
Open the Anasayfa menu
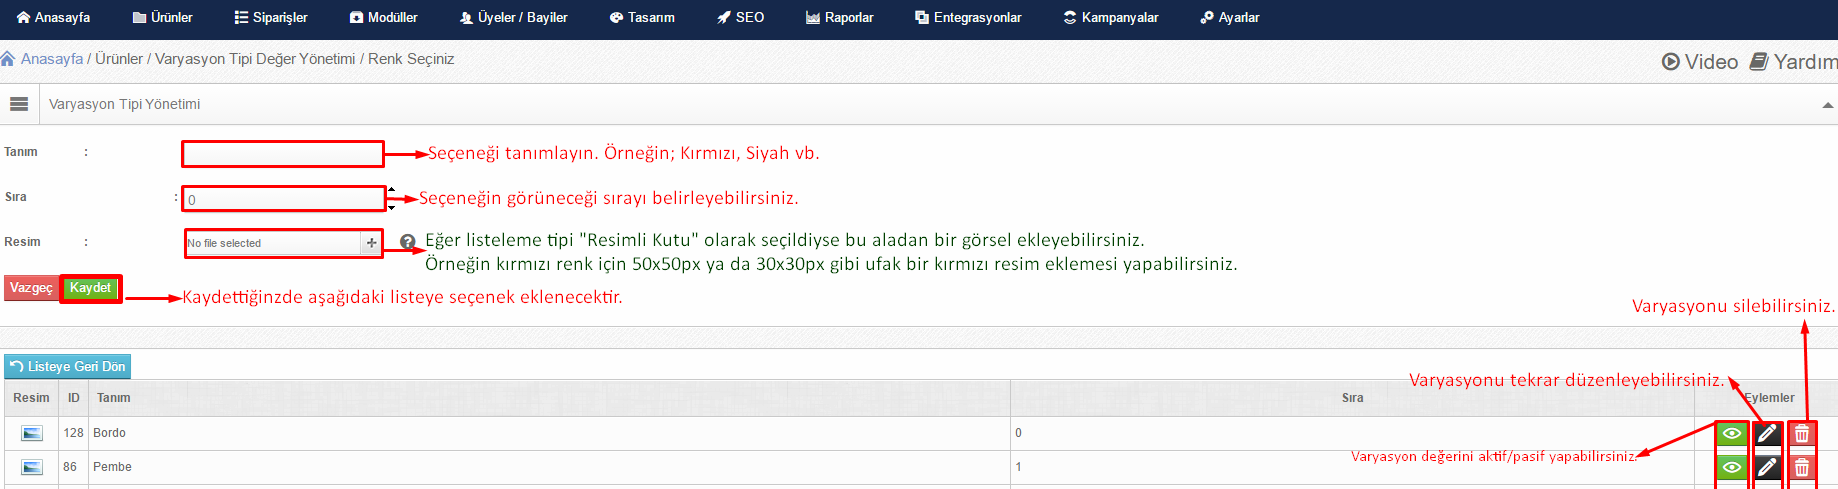54,17
